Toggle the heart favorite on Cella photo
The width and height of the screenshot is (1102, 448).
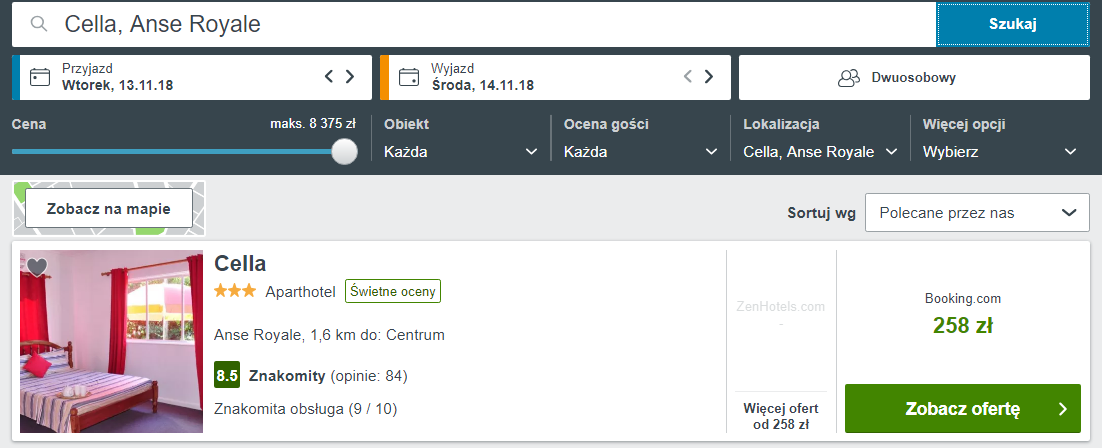[x=37, y=267]
